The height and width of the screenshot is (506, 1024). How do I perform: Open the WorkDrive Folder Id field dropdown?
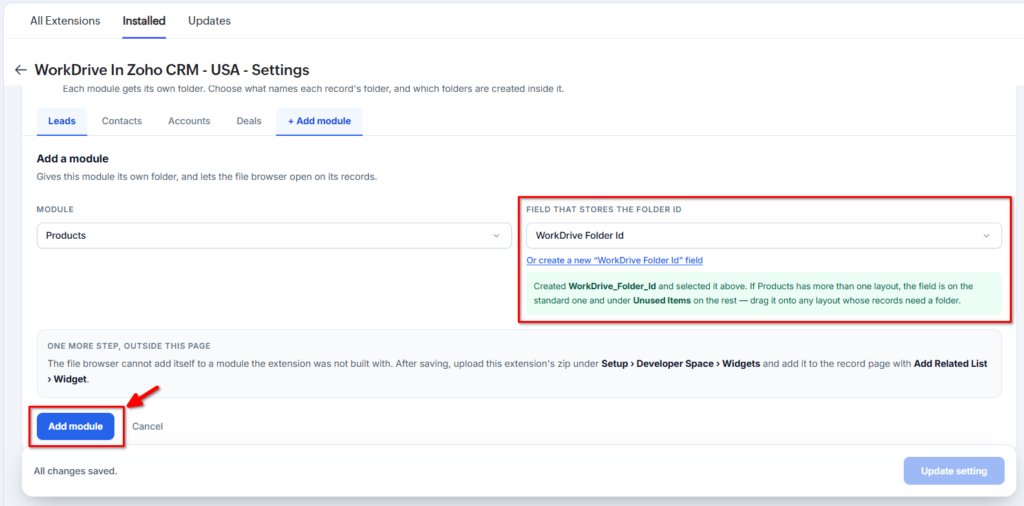click(764, 236)
